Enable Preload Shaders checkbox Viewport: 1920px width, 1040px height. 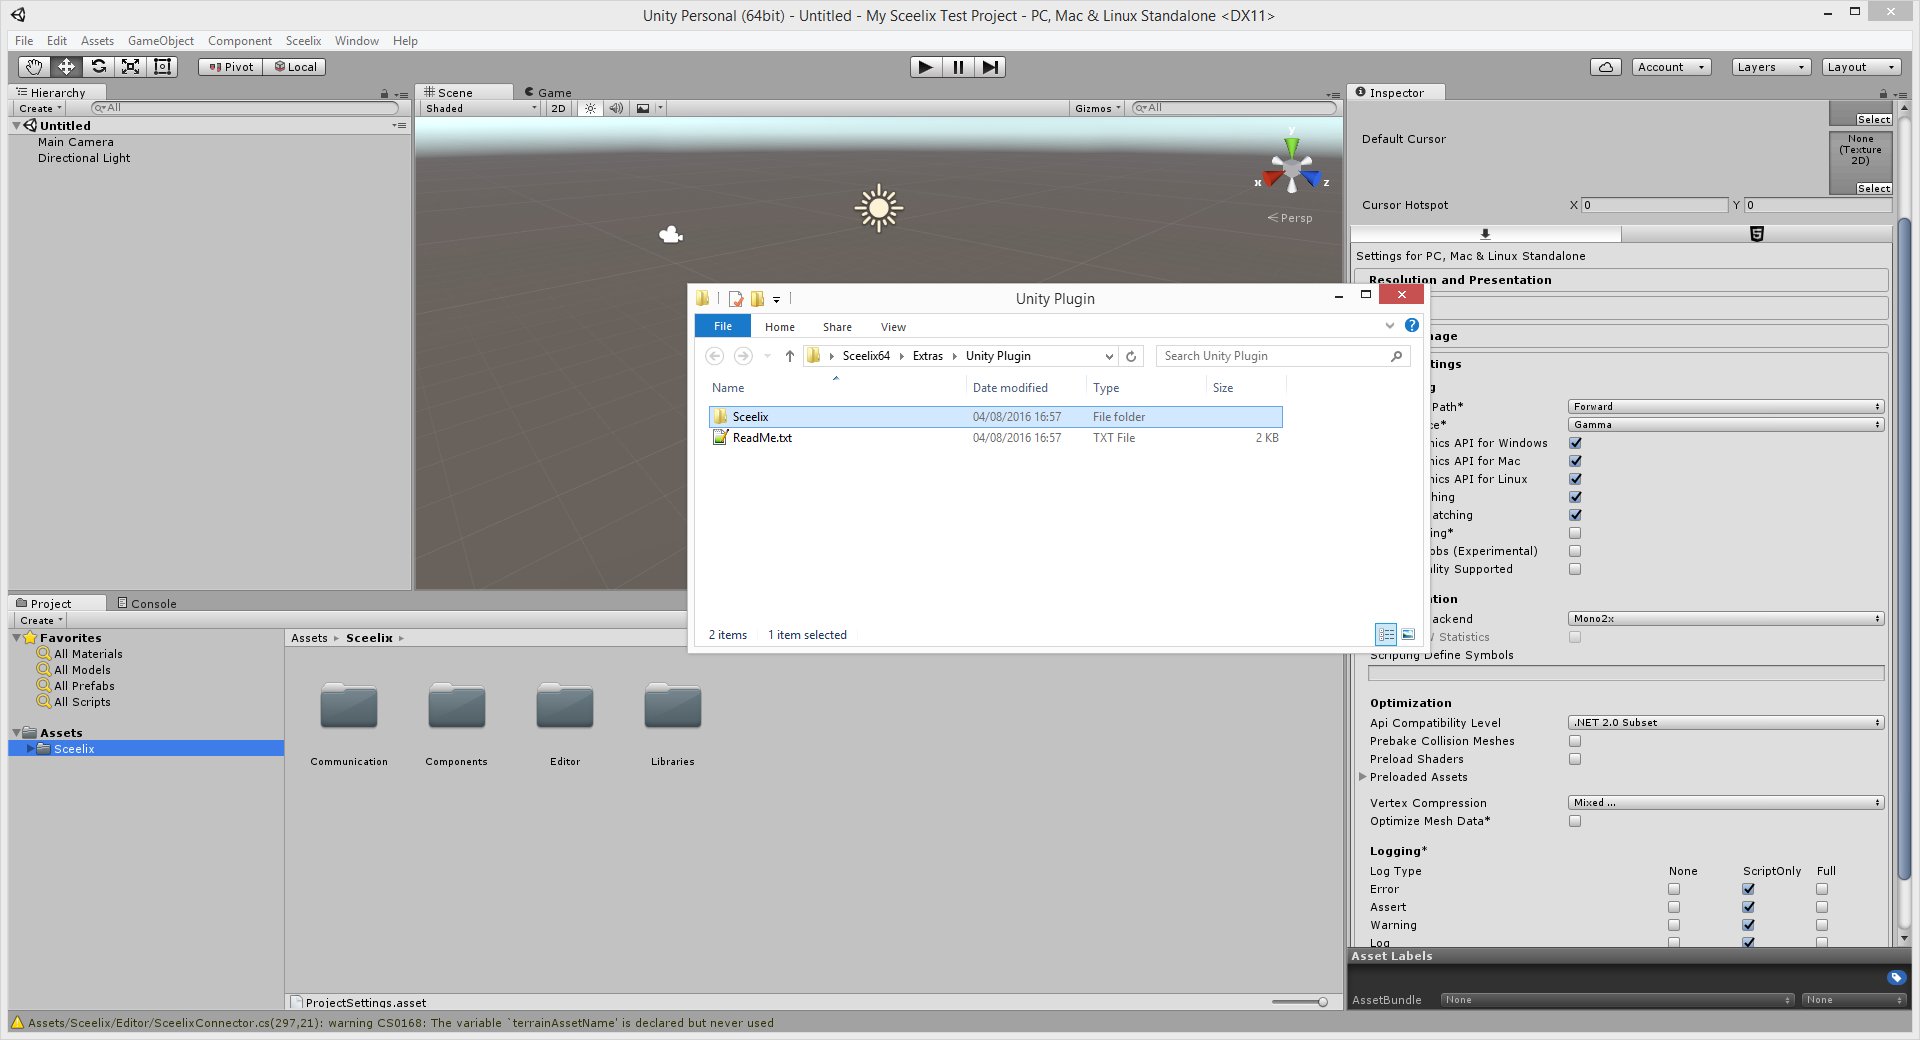(x=1575, y=759)
